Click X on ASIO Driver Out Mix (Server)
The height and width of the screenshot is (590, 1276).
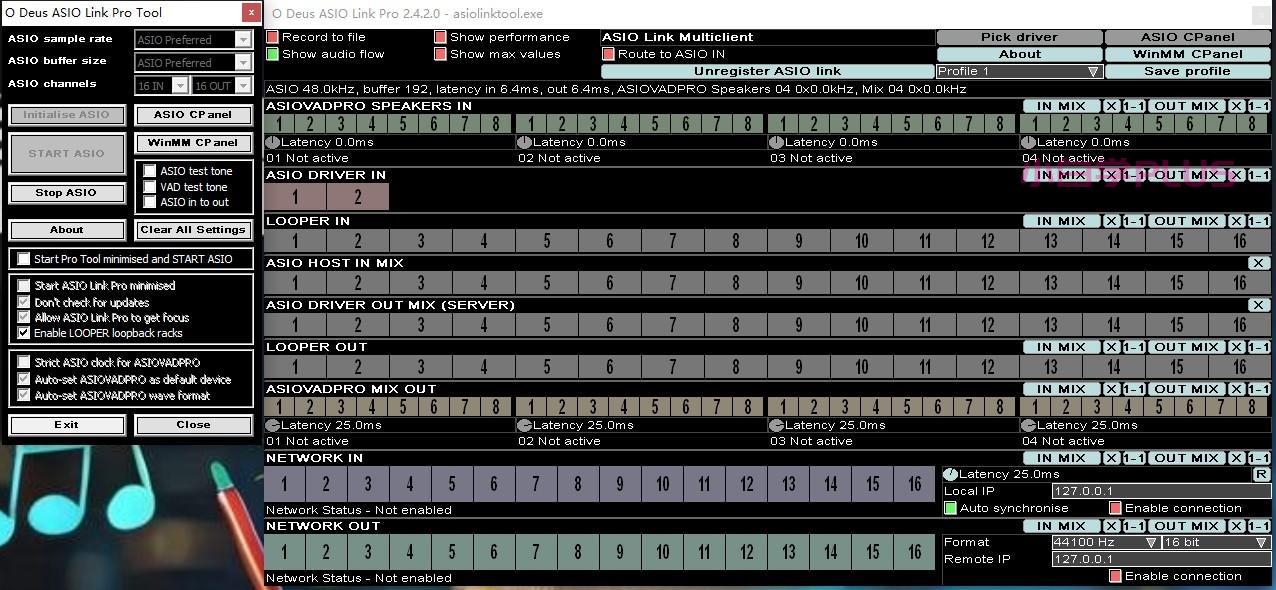coord(1258,305)
